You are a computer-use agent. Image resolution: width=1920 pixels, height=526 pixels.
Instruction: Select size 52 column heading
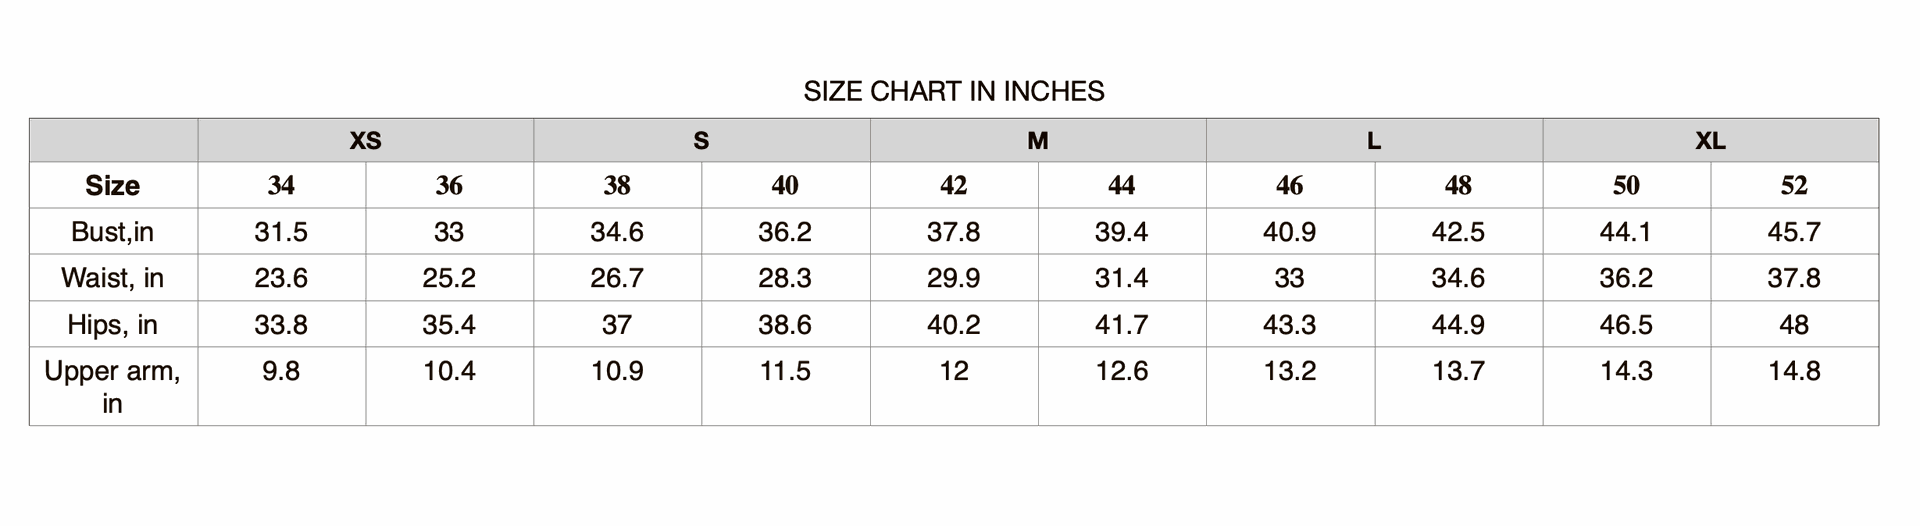point(1794,185)
